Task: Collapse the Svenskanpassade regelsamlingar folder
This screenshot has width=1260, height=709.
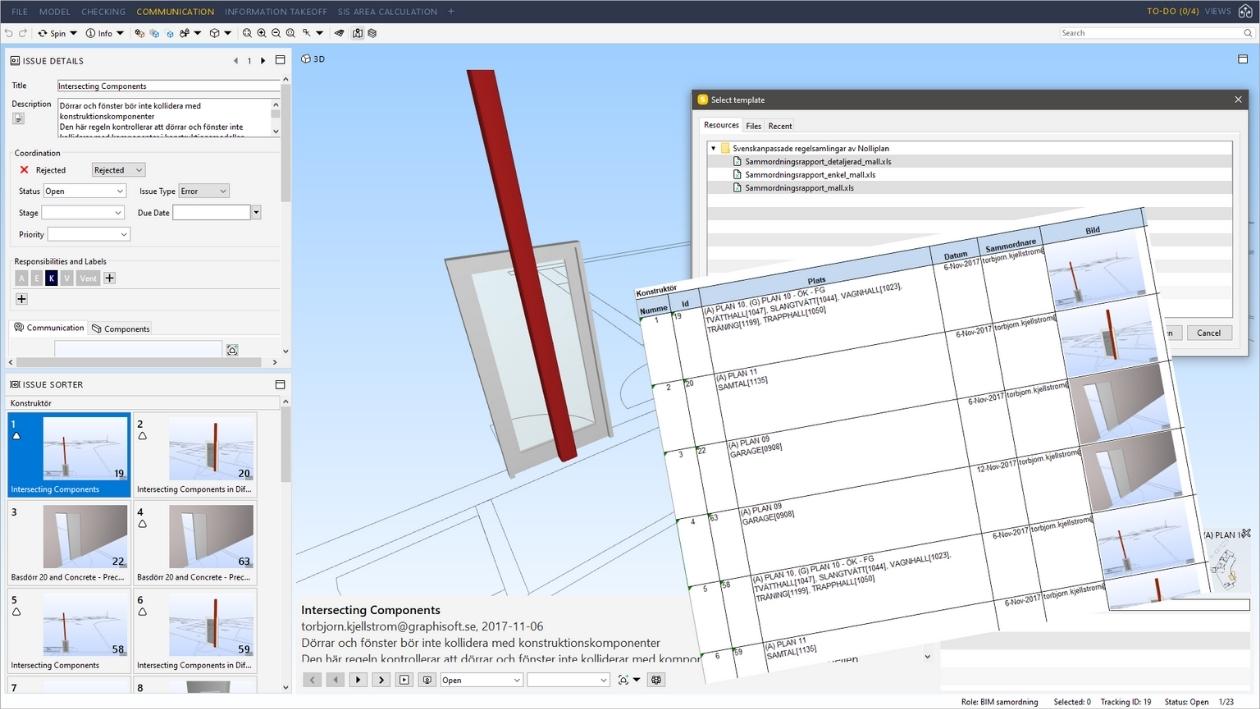Action: (x=713, y=148)
